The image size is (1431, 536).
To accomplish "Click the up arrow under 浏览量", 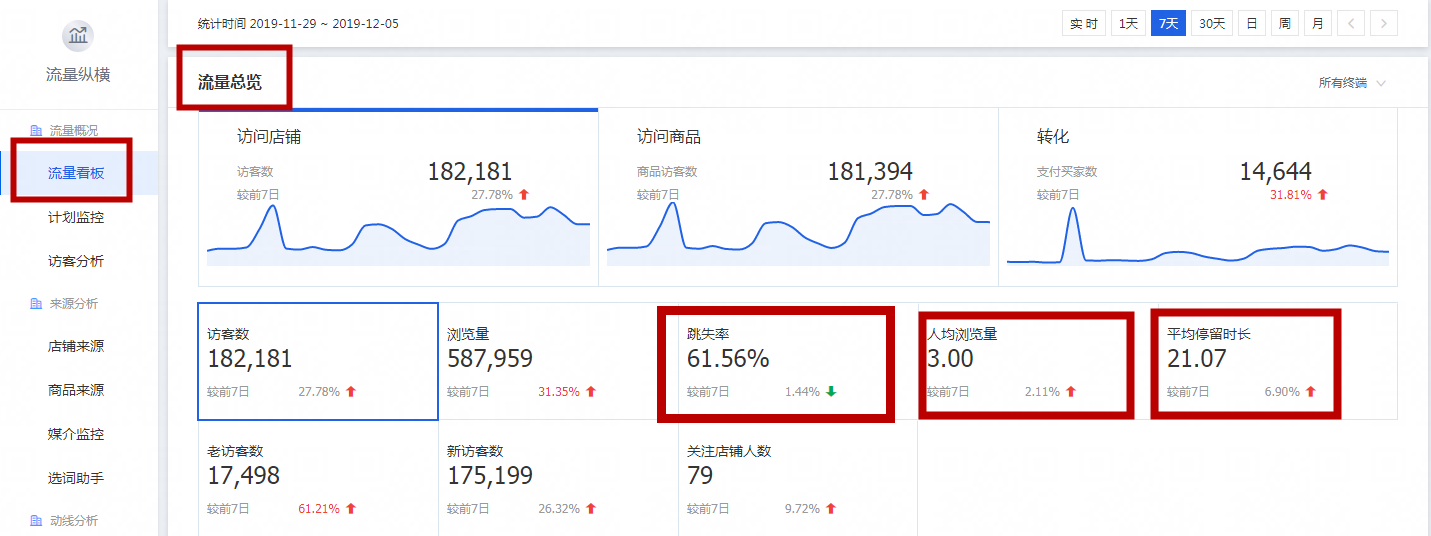I will pyautogui.click(x=590, y=391).
